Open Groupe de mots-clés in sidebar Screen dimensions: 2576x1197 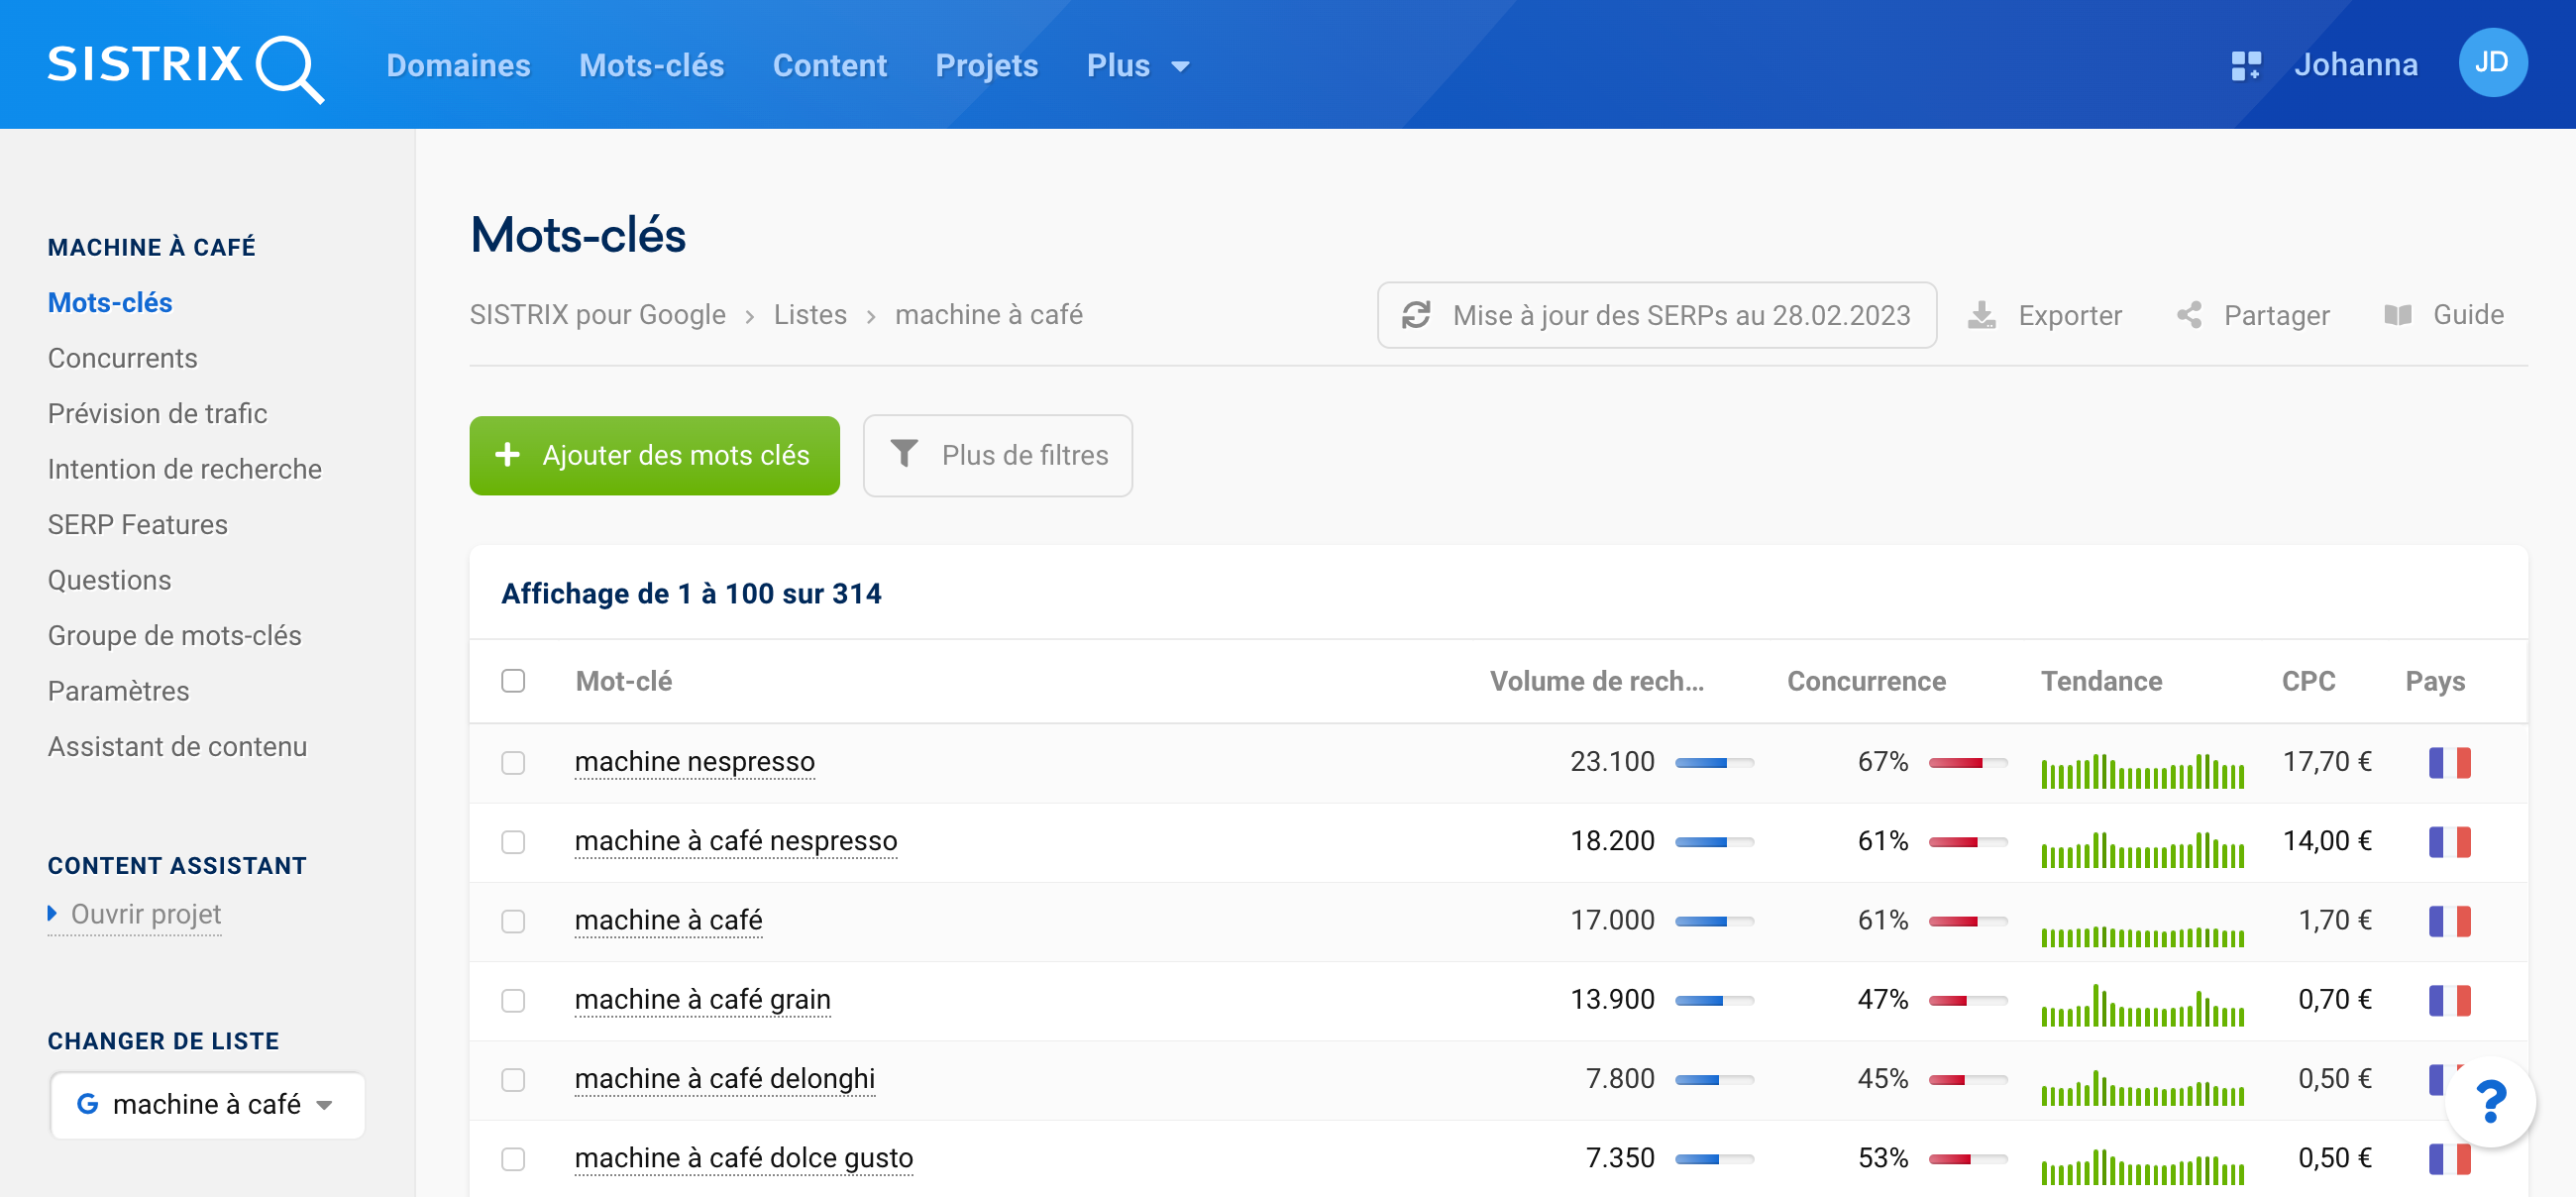pyautogui.click(x=174, y=635)
